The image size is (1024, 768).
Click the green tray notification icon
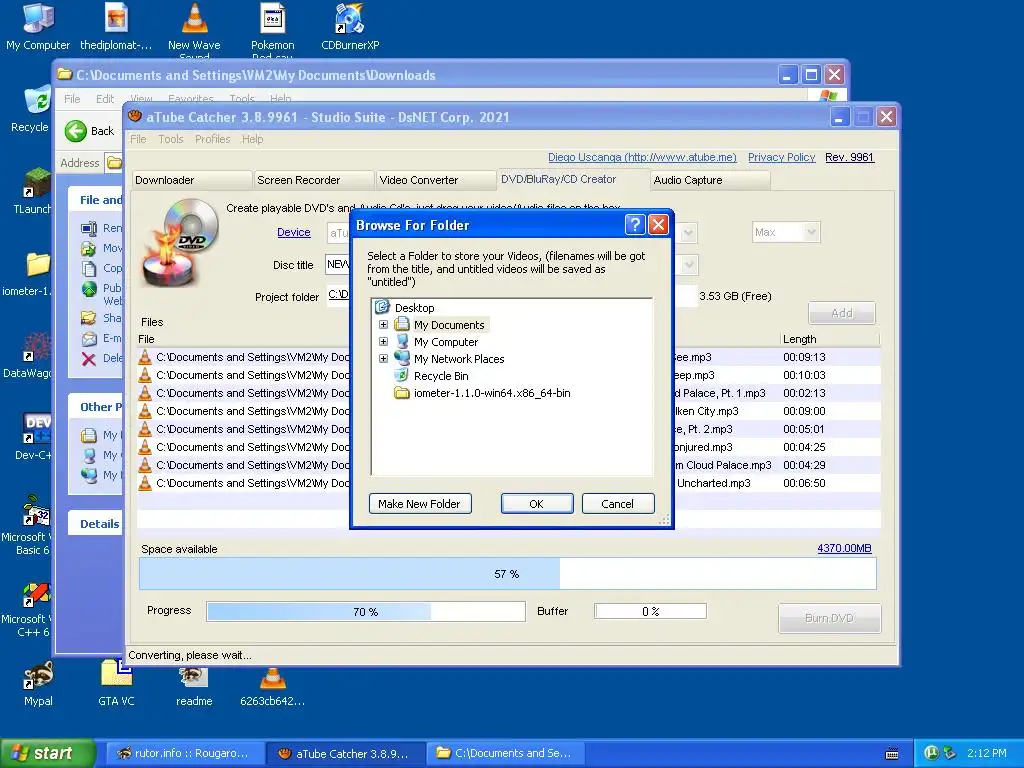pos(931,753)
